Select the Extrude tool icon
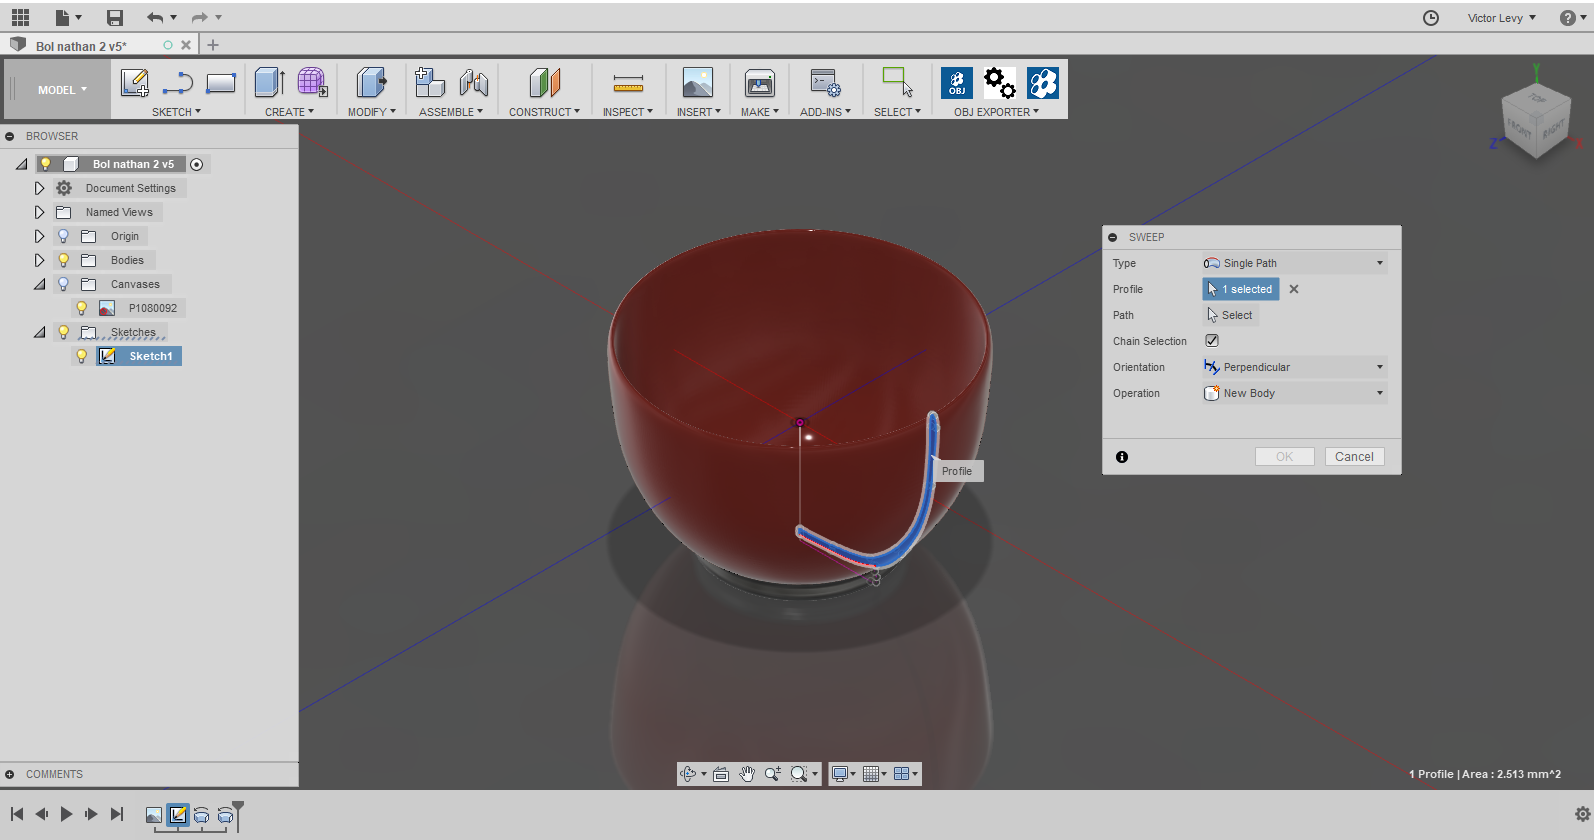This screenshot has width=1594, height=840. coord(269,83)
